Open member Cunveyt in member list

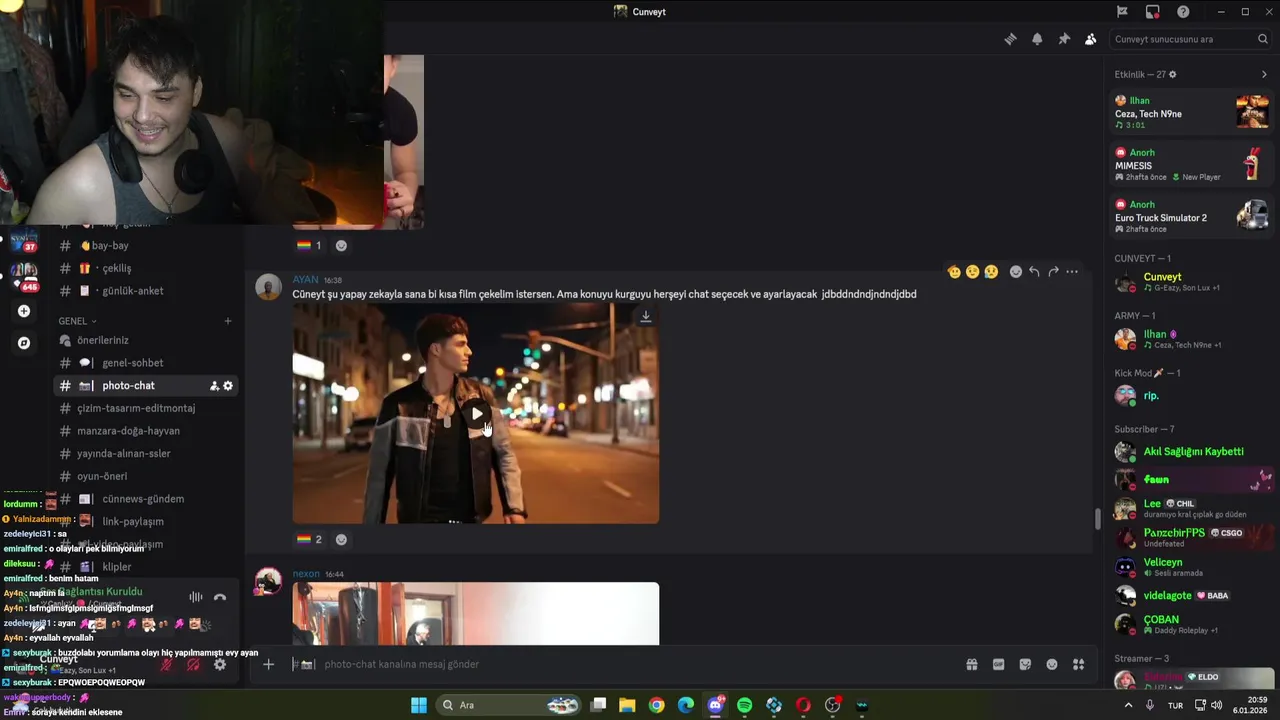(1192, 282)
